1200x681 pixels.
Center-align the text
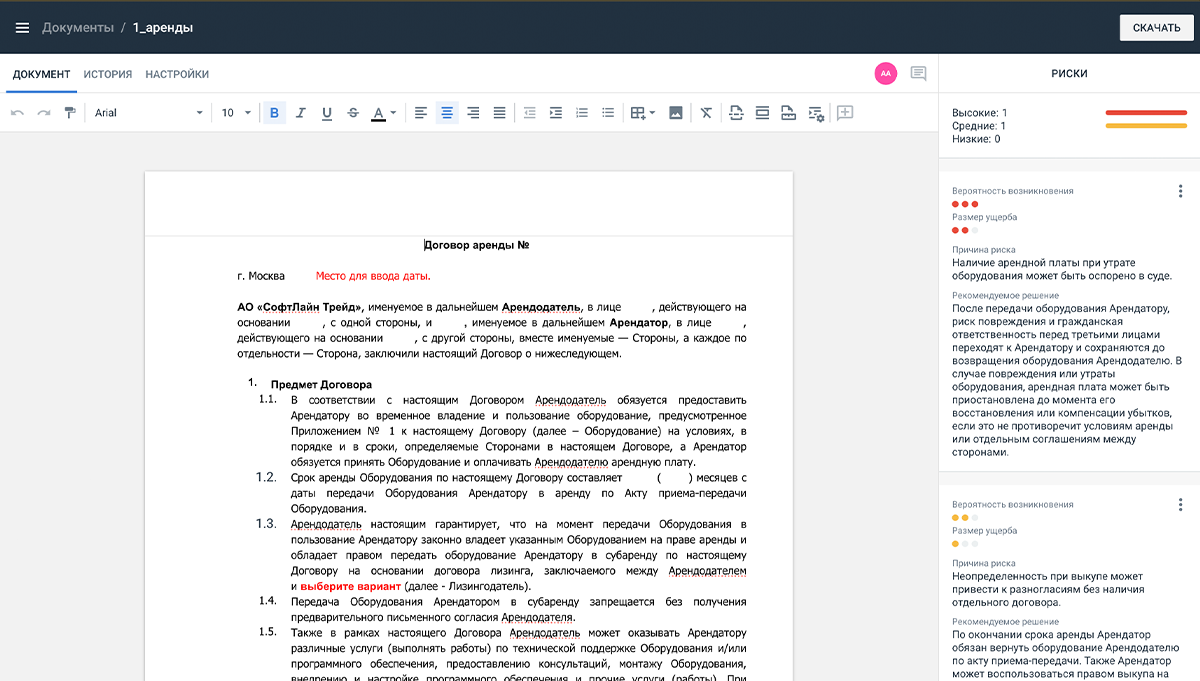(447, 113)
